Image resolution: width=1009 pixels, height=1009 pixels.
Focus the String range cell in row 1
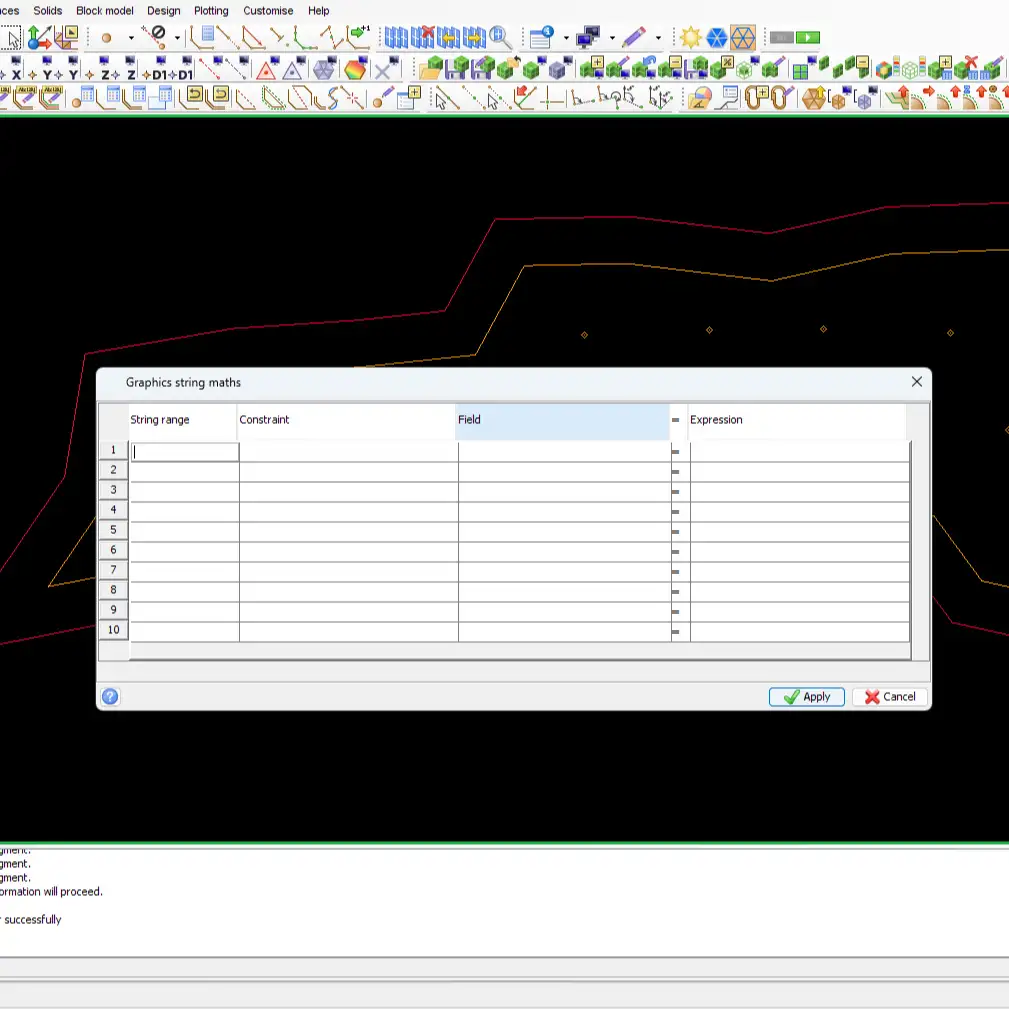pyautogui.click(x=184, y=452)
